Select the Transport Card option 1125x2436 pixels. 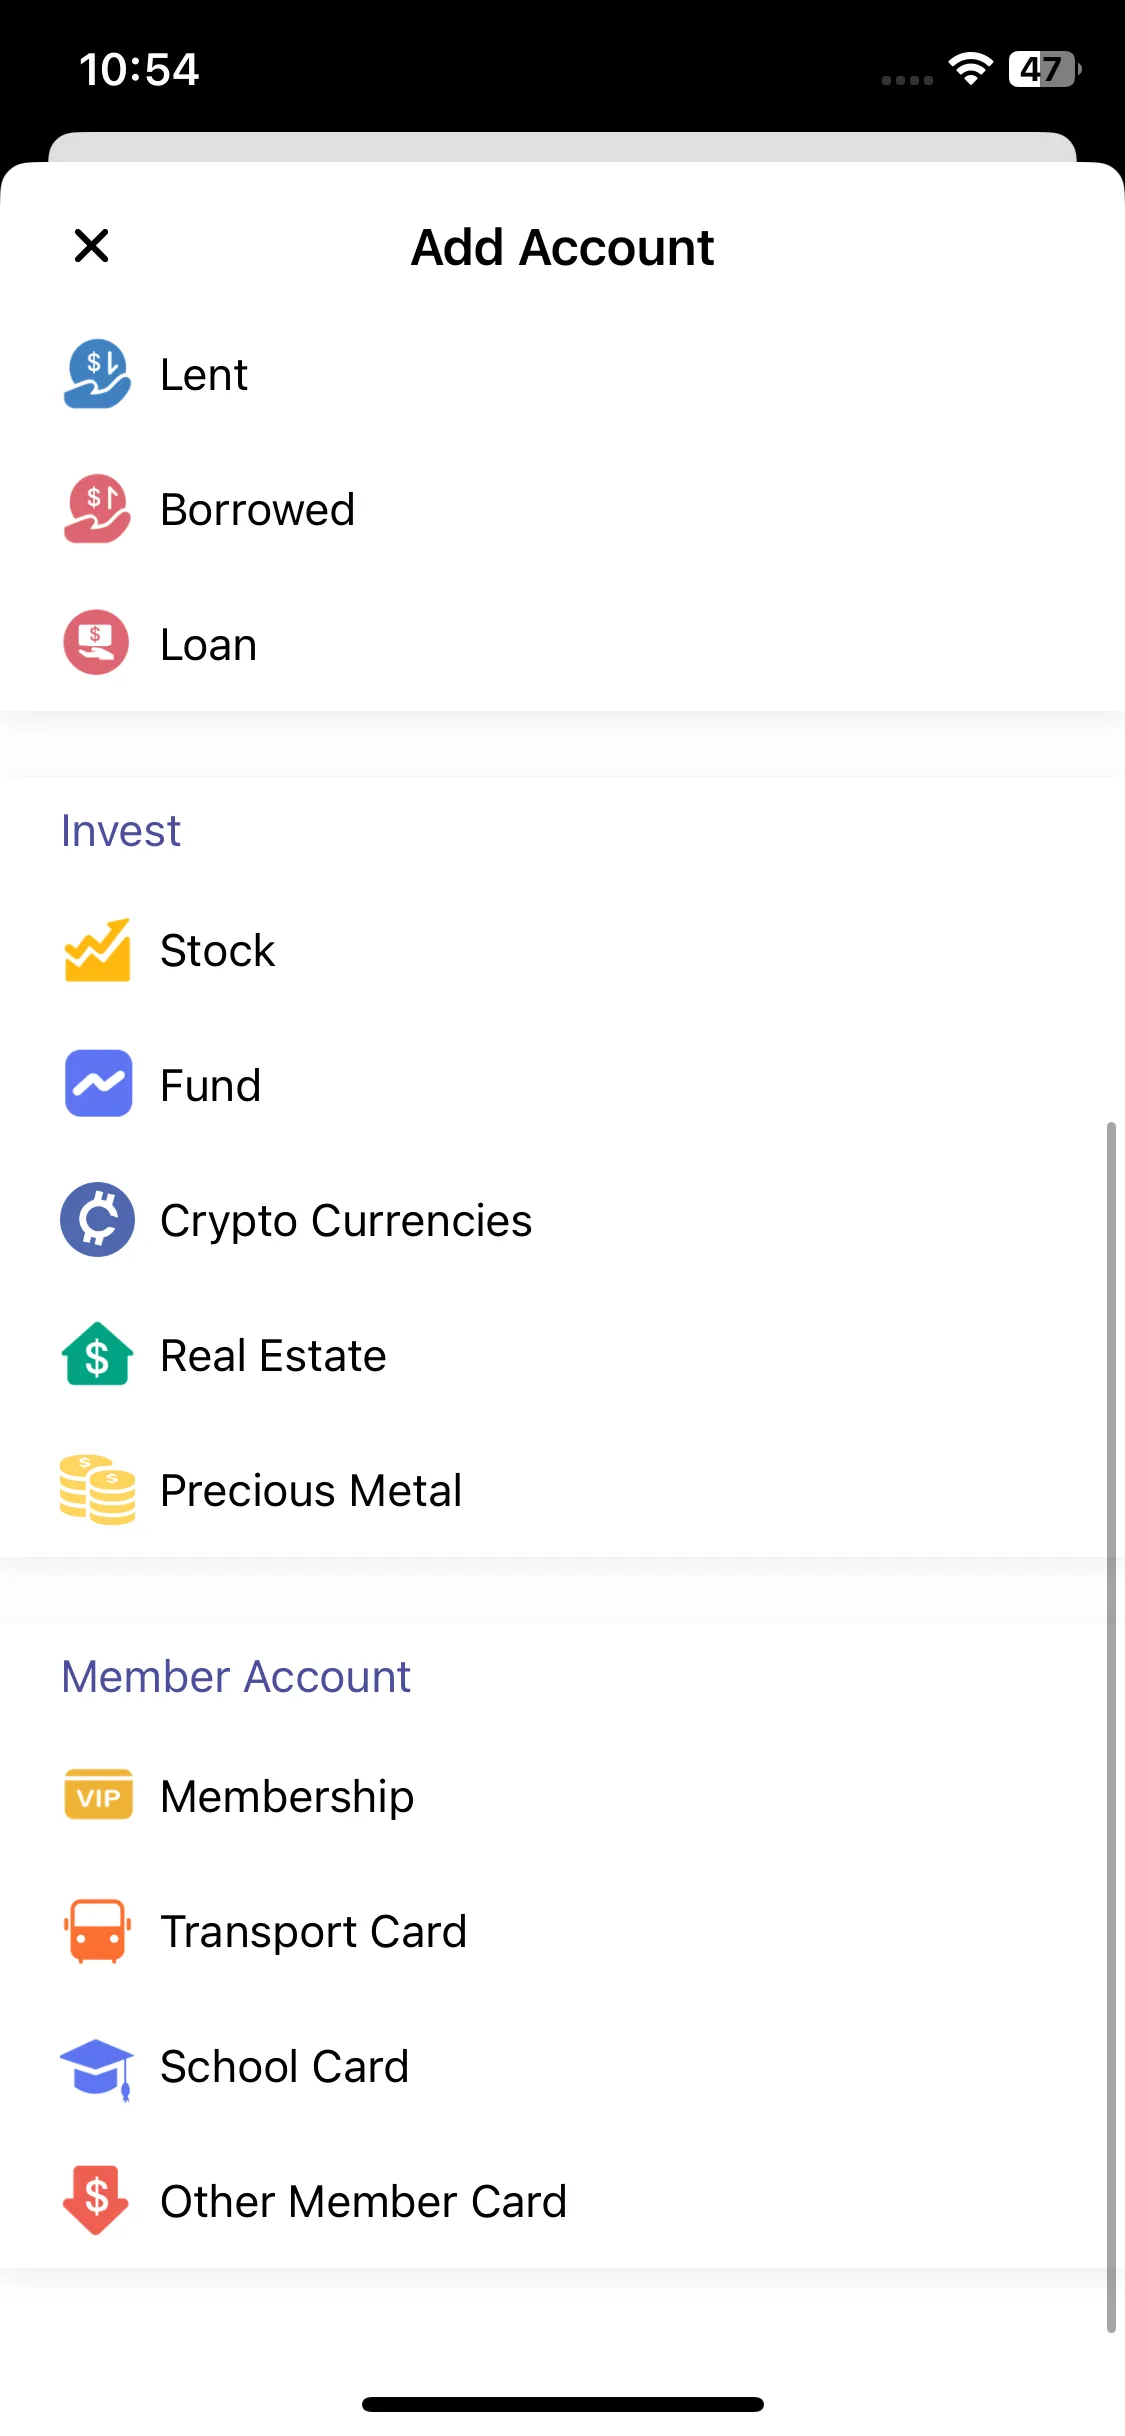(x=313, y=1932)
